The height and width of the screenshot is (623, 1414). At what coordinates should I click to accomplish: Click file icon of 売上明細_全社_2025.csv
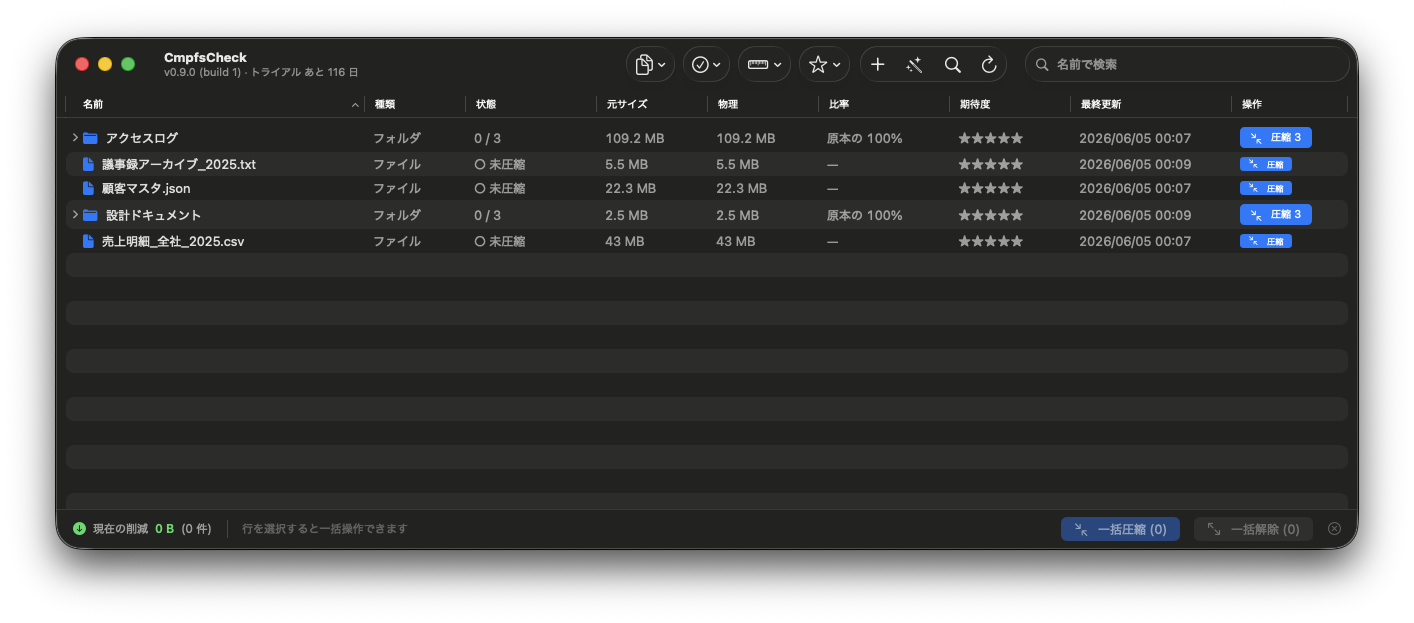click(x=88, y=241)
